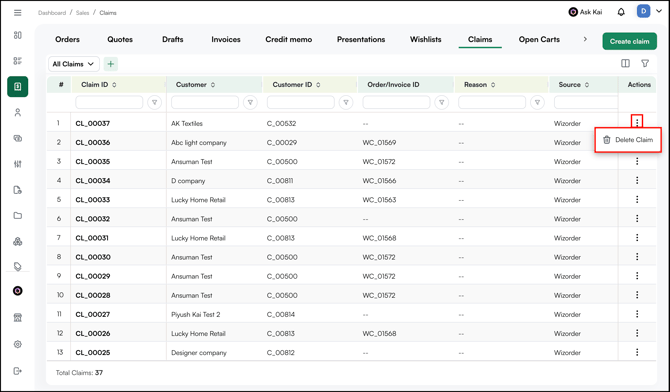Open the gear settings sidebar icon

coord(18,344)
